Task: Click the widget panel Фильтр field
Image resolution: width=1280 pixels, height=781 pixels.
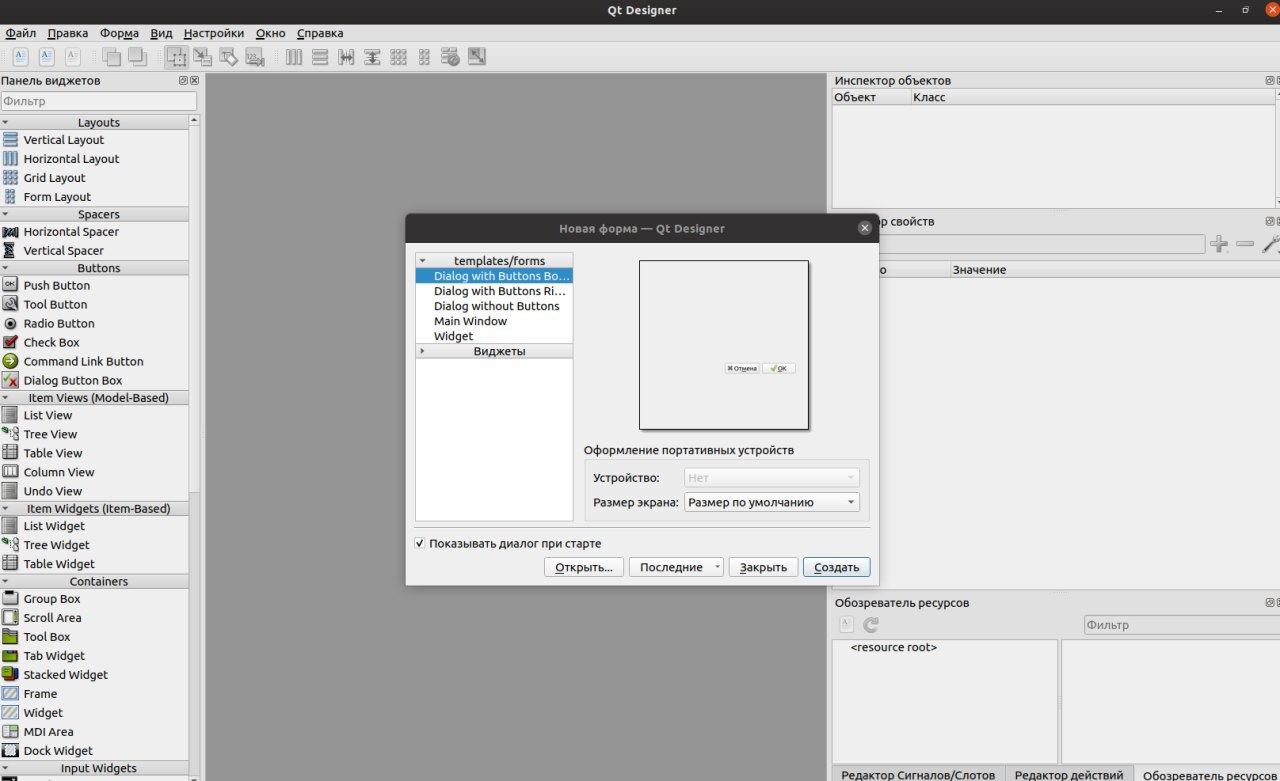Action: [99, 101]
